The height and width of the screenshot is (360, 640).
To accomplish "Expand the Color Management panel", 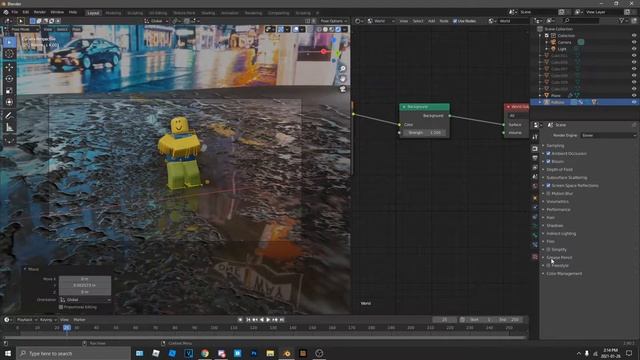I will tap(564, 274).
